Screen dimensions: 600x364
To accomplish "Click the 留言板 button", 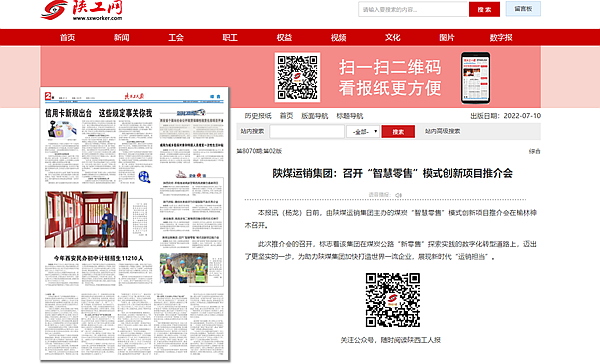I will [x=523, y=9].
